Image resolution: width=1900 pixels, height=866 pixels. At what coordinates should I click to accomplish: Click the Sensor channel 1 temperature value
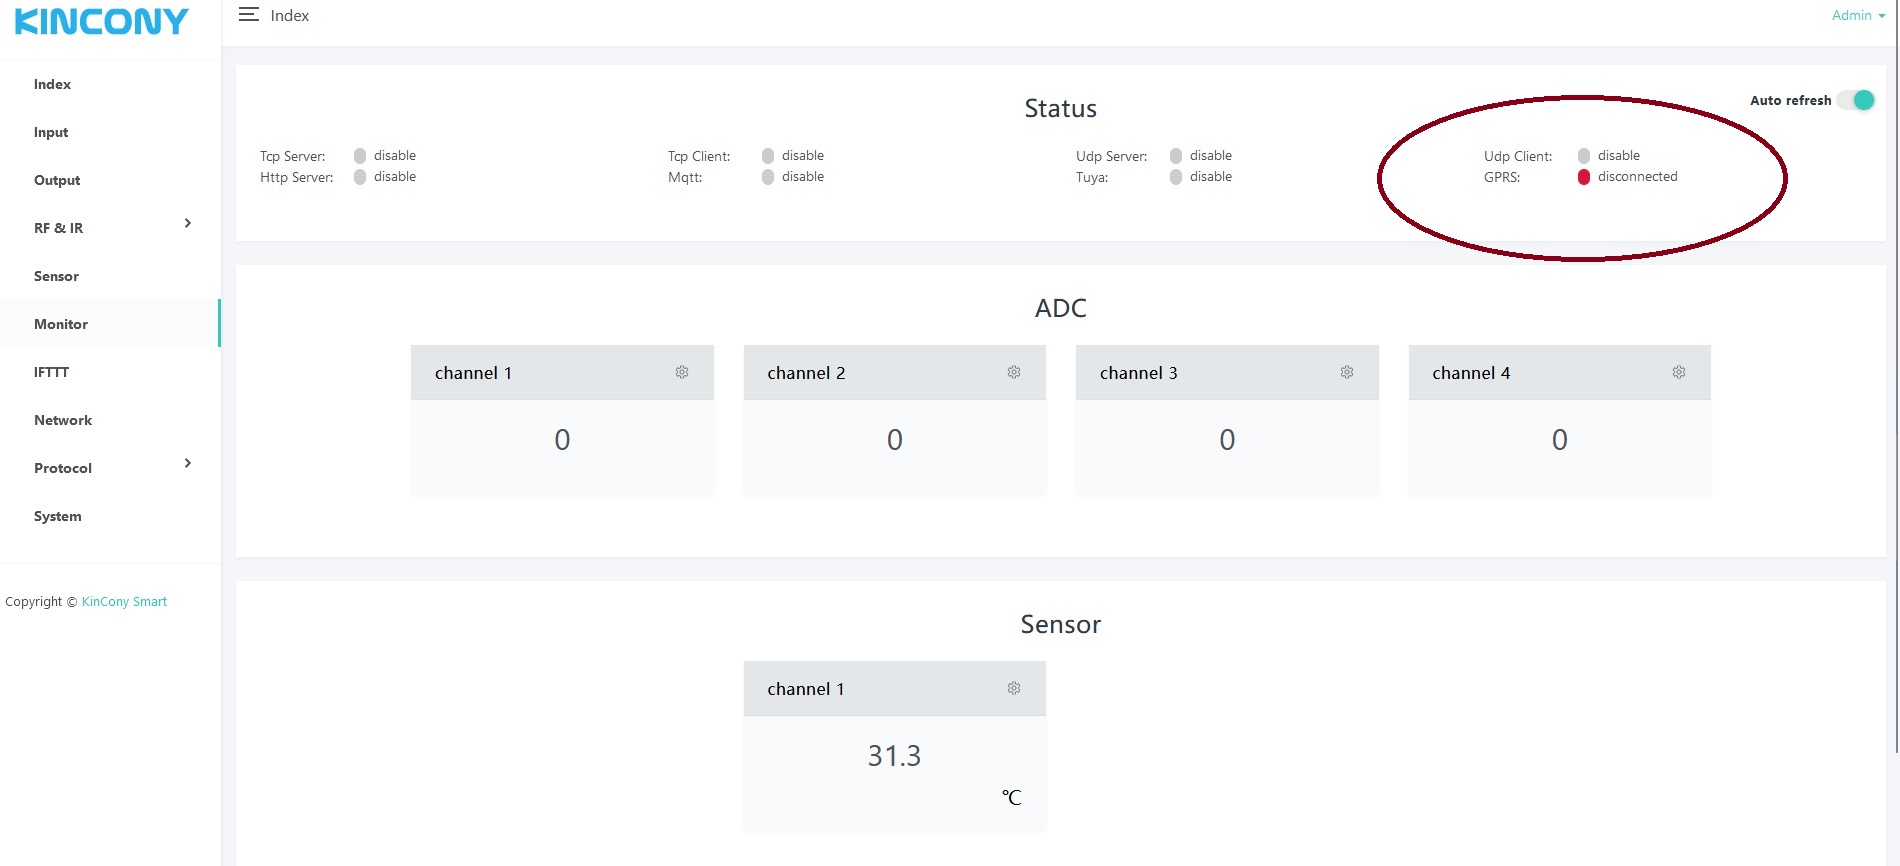point(894,756)
